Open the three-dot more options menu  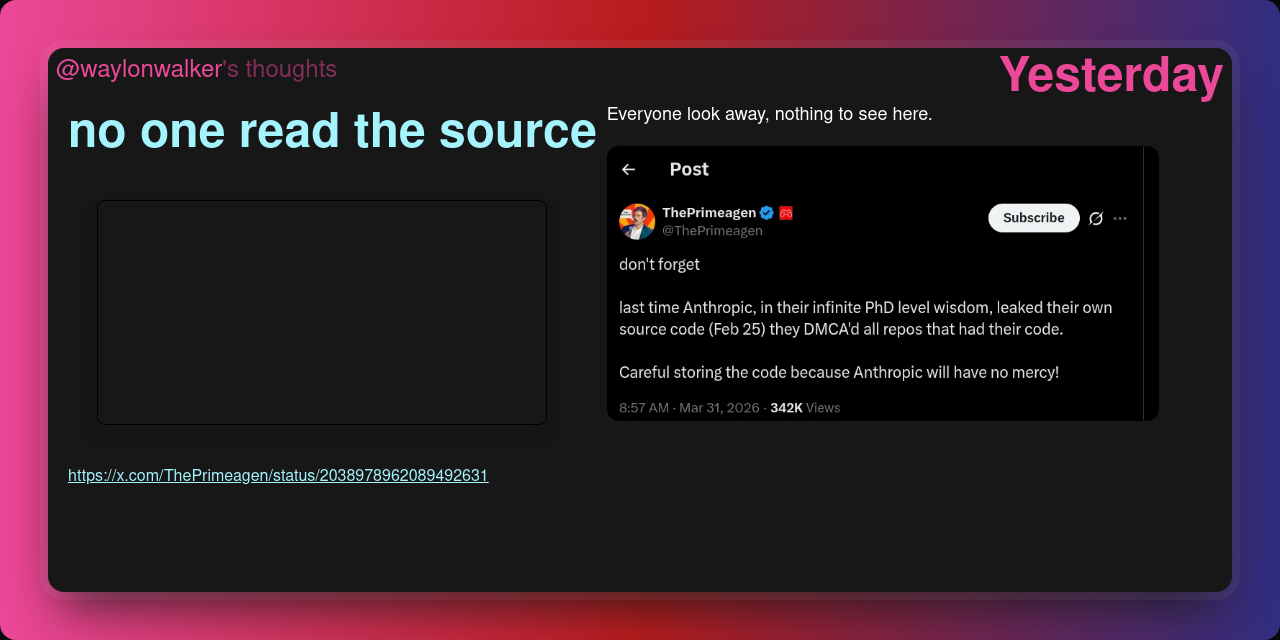click(1120, 218)
